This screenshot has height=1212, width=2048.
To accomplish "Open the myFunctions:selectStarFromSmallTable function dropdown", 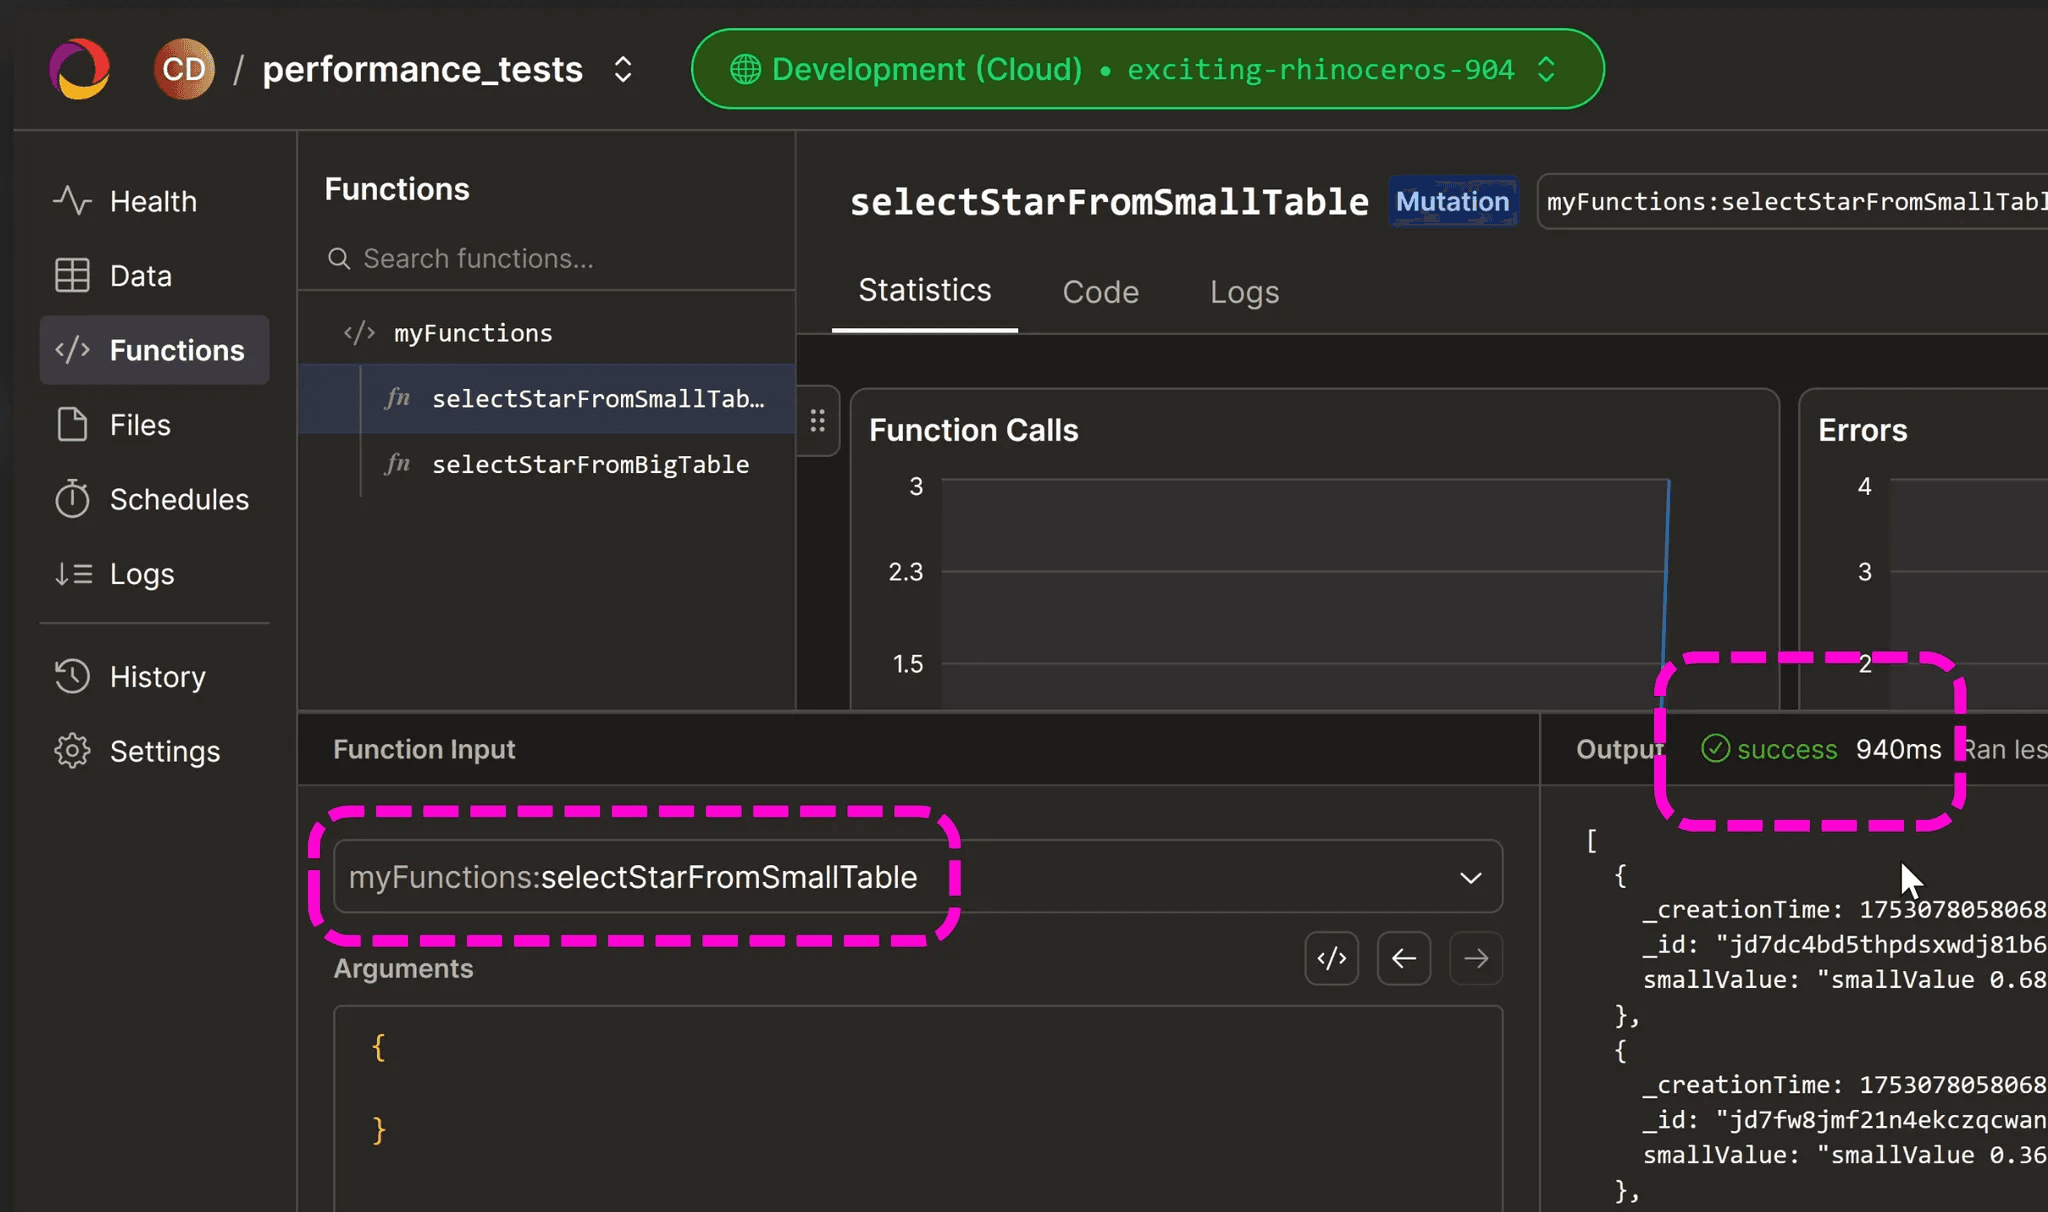I will tap(916, 877).
